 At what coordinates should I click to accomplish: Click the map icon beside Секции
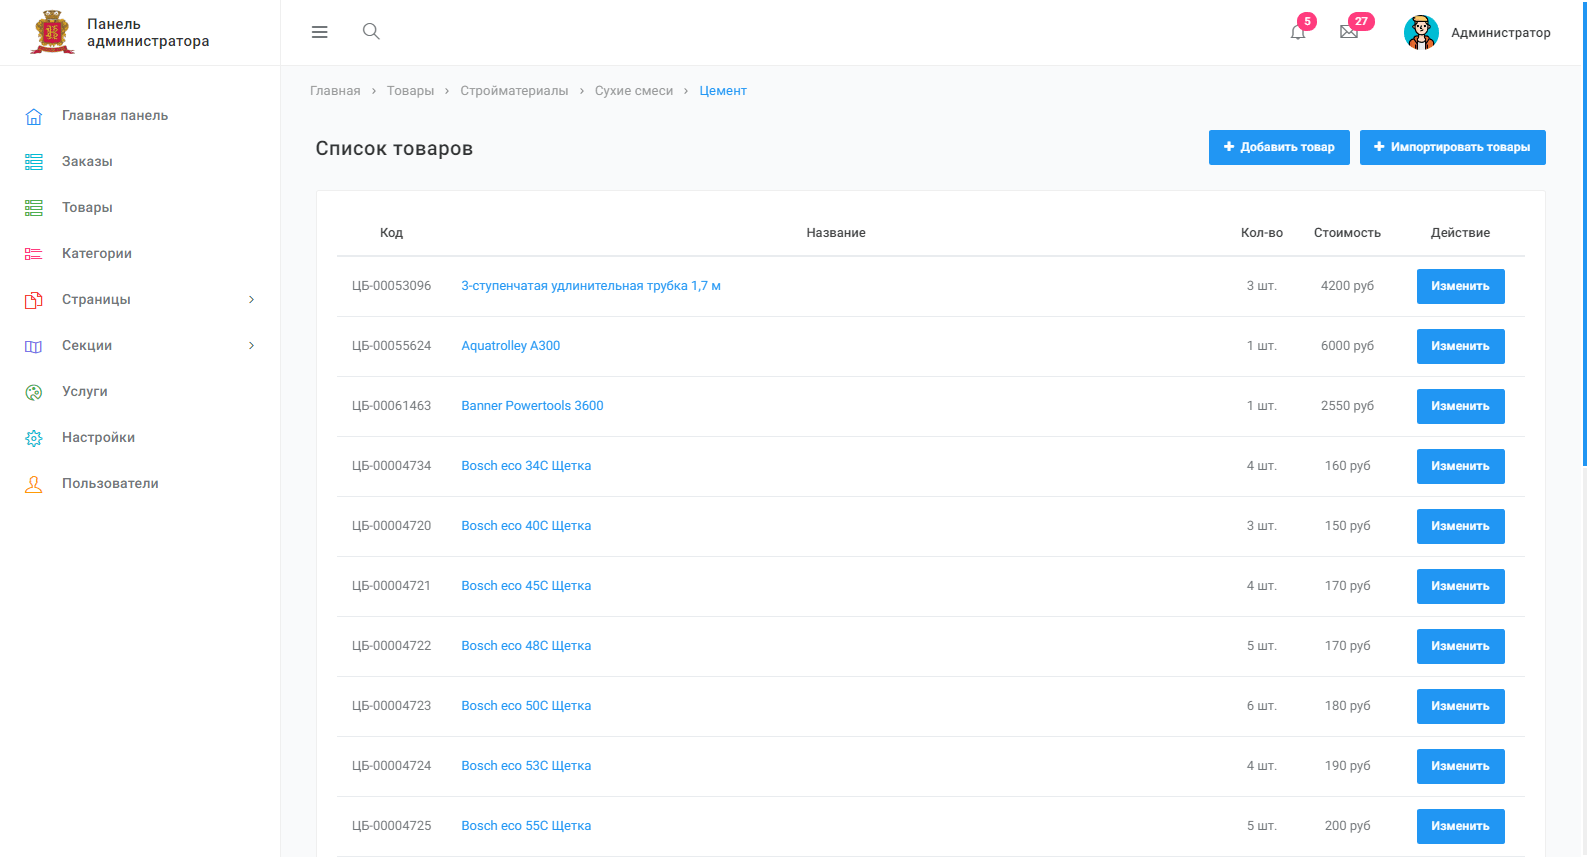coord(34,346)
